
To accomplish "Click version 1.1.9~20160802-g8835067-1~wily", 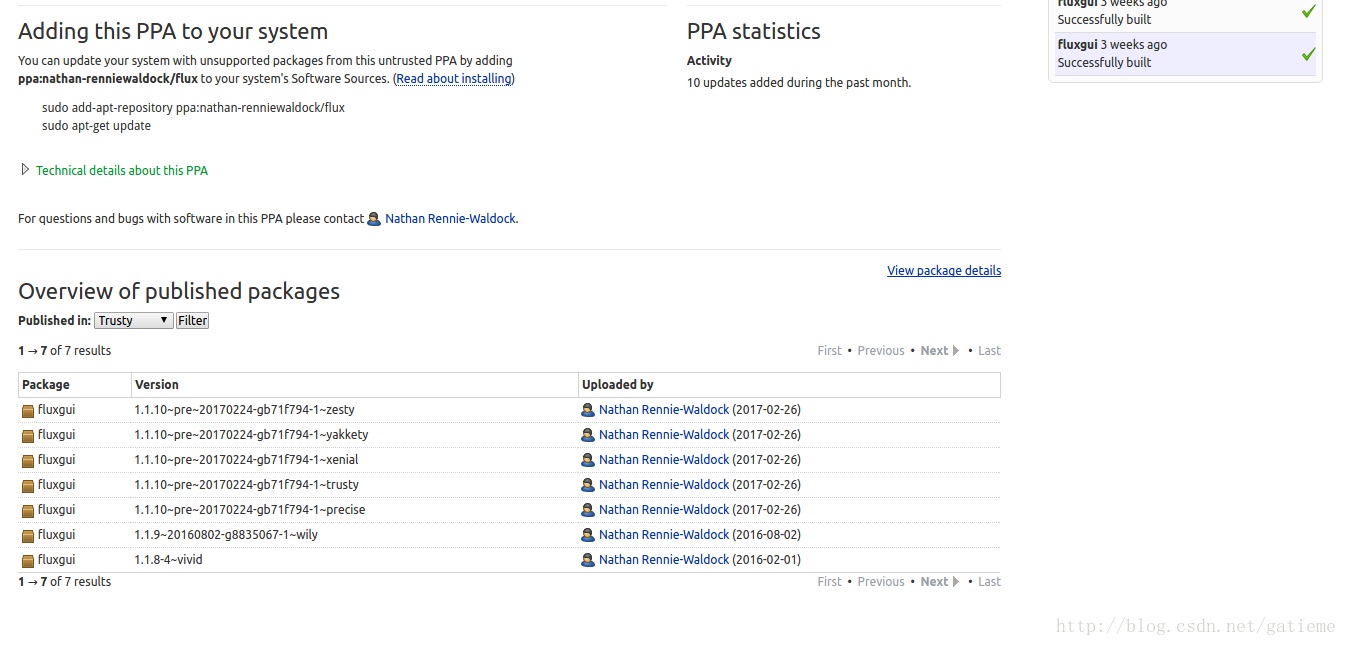I will pos(226,535).
